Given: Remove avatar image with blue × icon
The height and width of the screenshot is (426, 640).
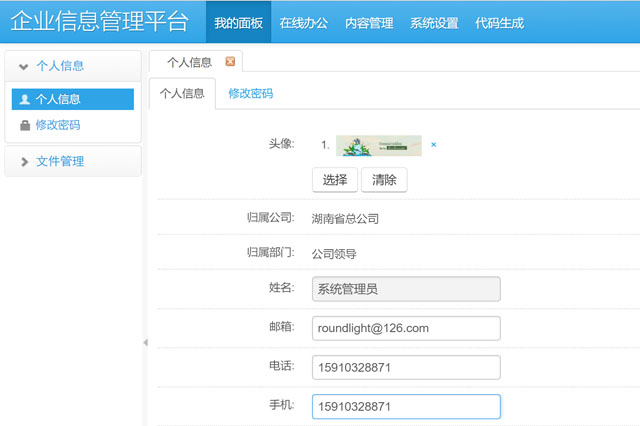Looking at the screenshot, I should coord(434,145).
